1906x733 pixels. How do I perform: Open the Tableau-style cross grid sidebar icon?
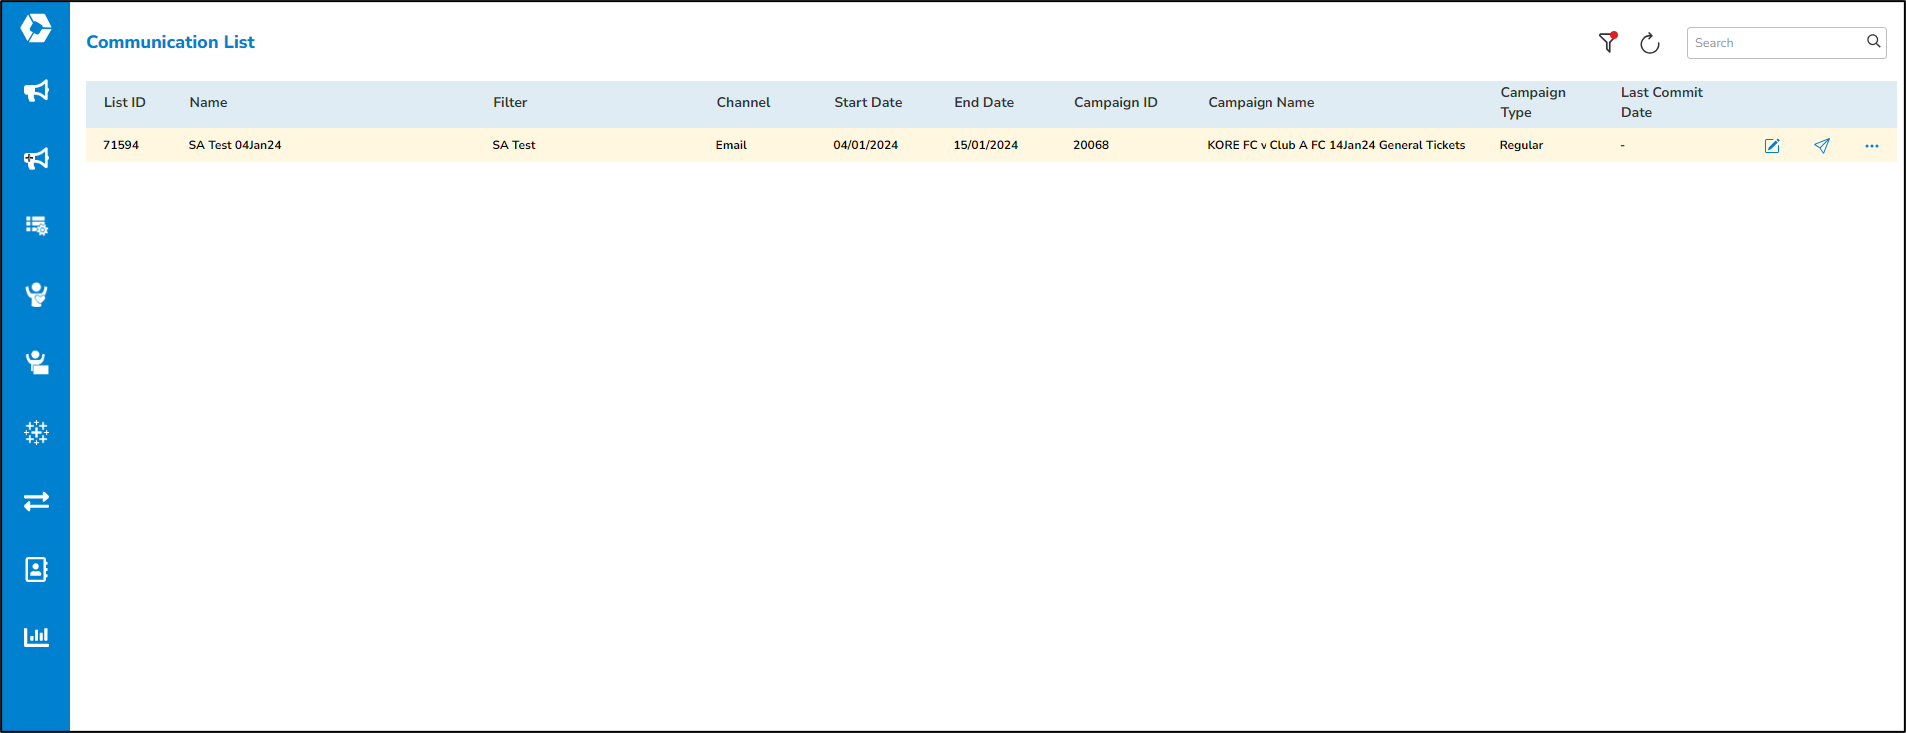(36, 432)
